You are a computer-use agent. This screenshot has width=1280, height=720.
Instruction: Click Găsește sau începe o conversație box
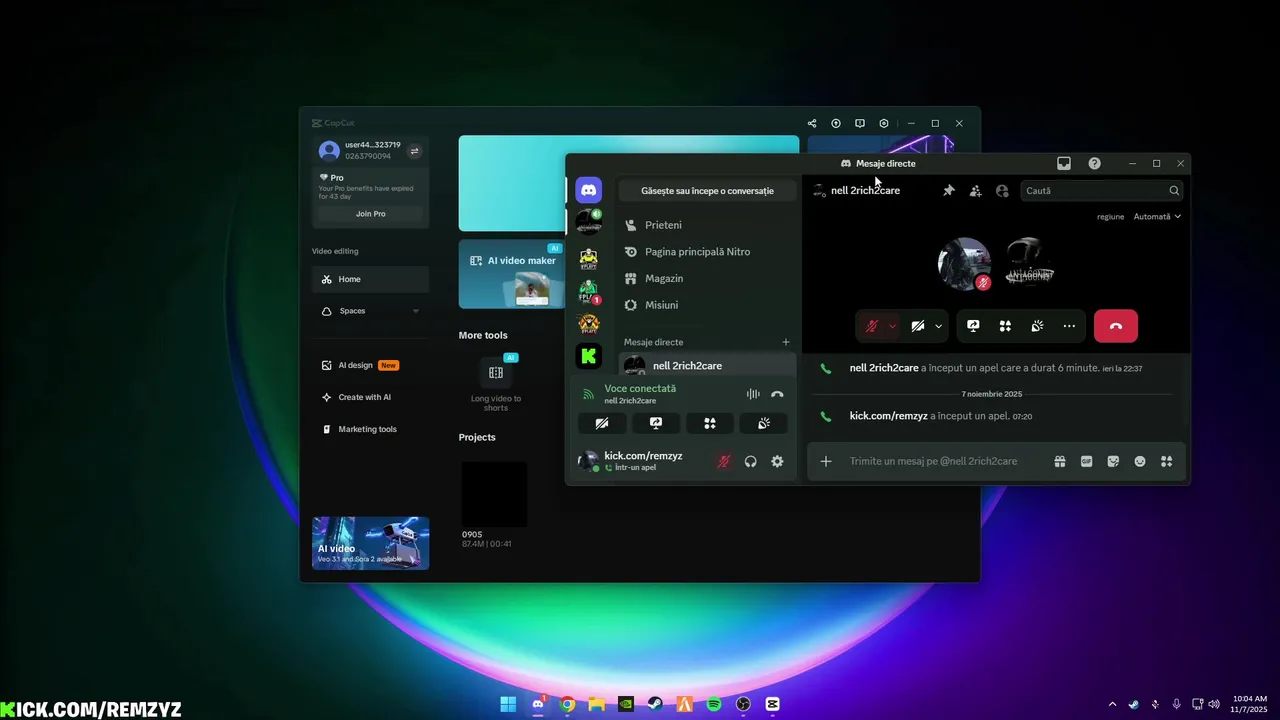click(708, 190)
